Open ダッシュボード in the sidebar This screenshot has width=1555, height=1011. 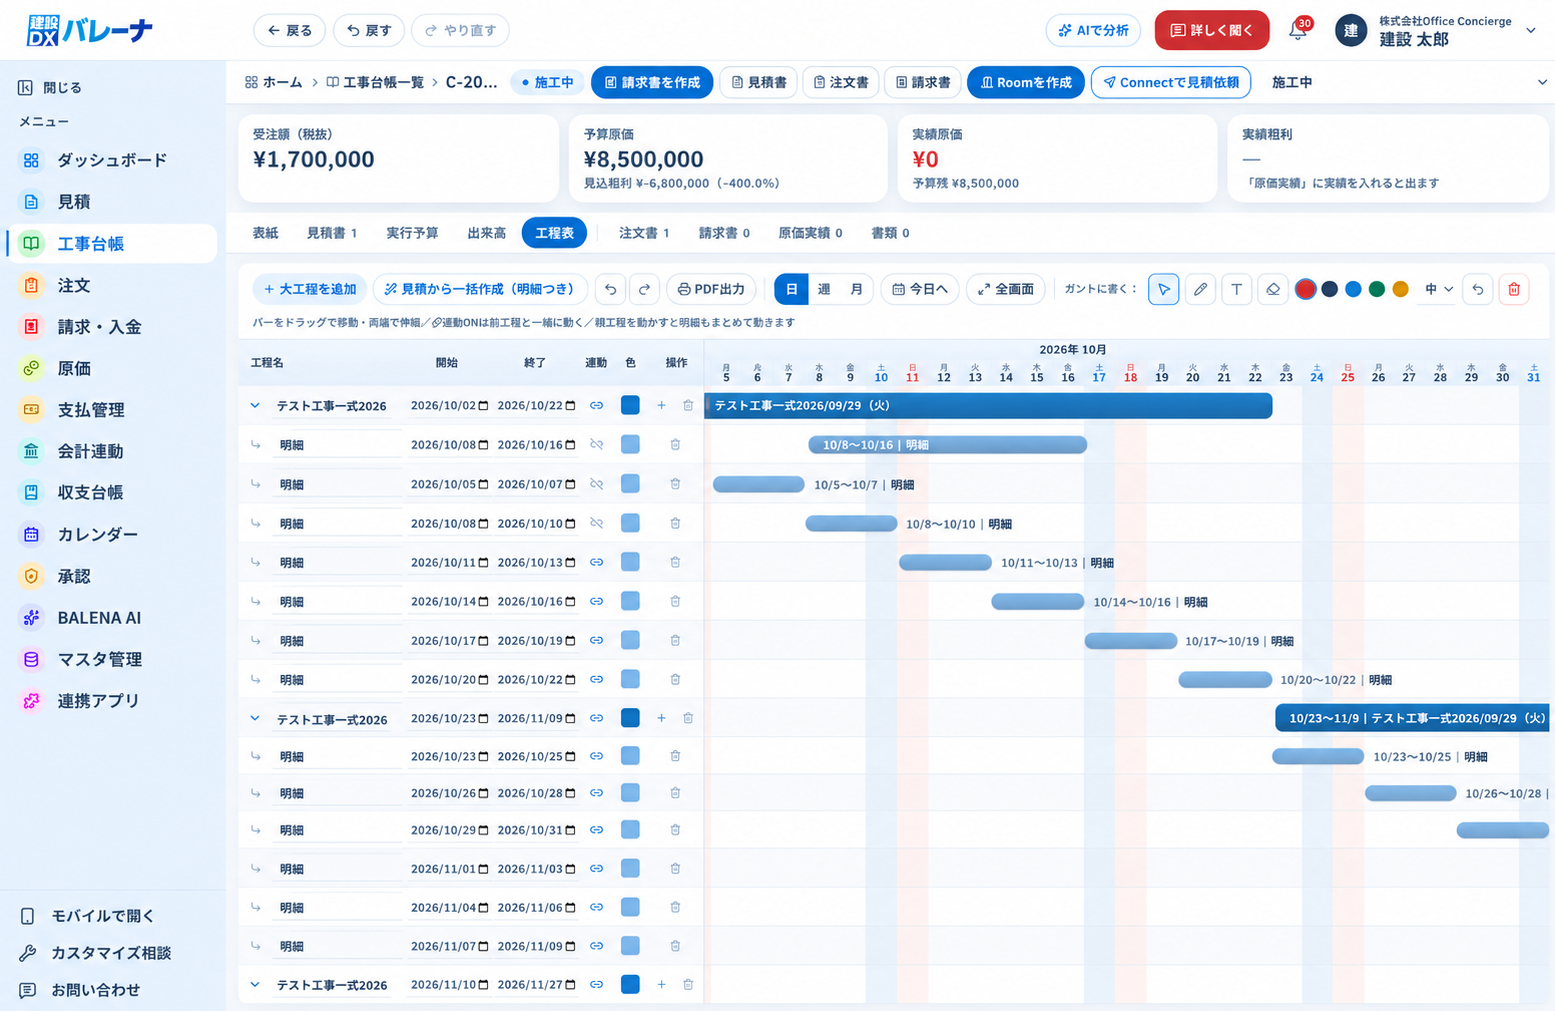(x=110, y=160)
